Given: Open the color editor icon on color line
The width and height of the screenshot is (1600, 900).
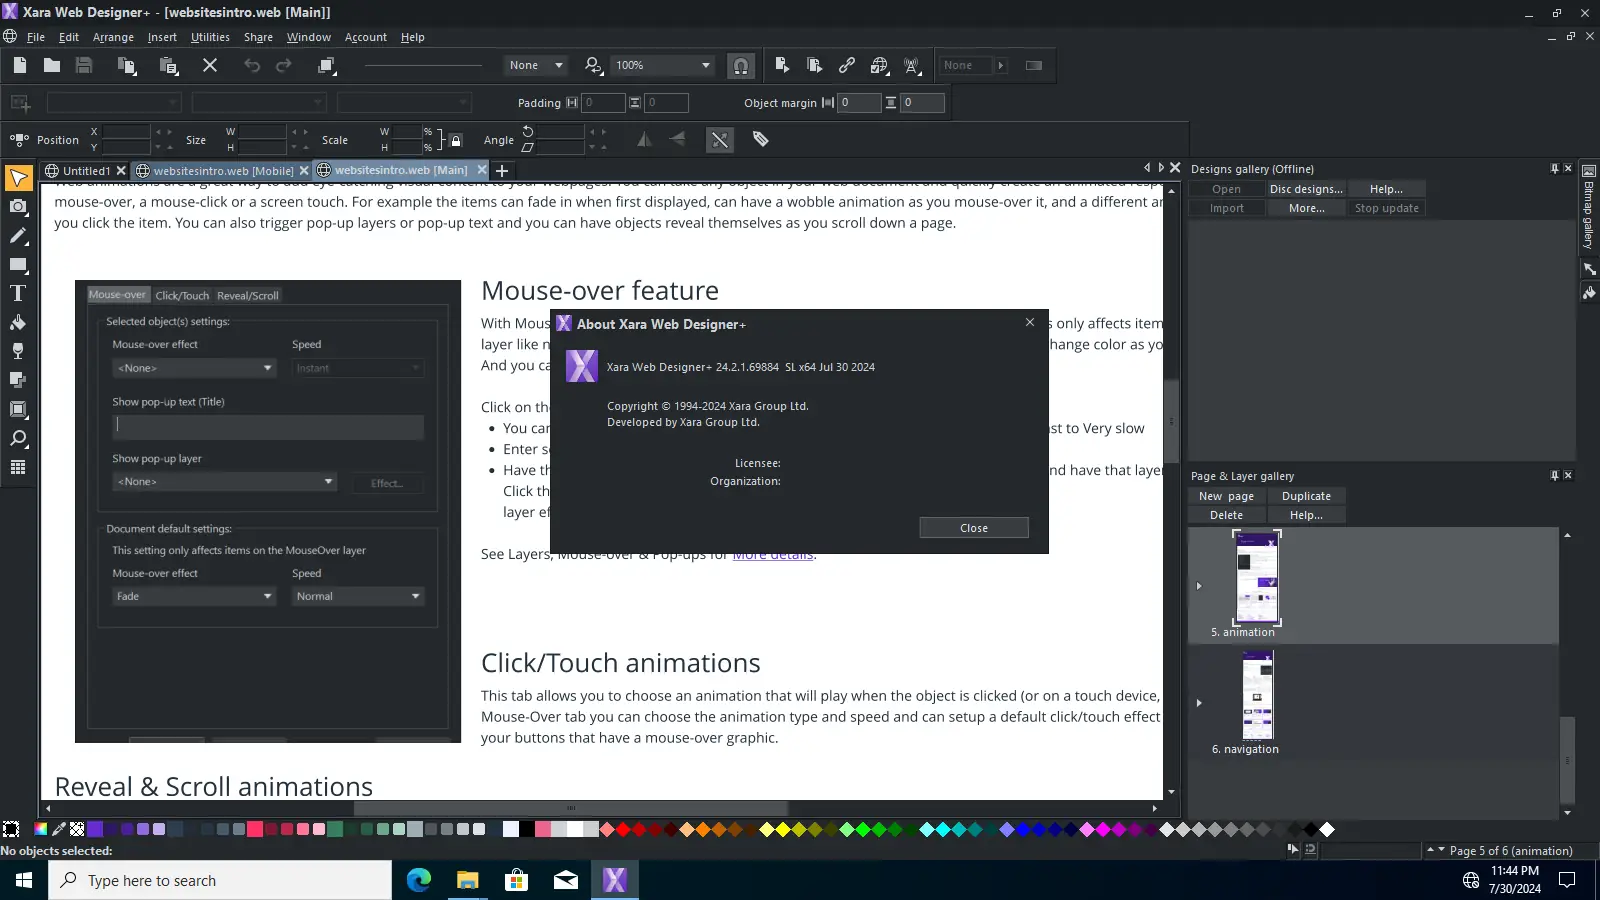Looking at the screenshot, I should (41, 829).
